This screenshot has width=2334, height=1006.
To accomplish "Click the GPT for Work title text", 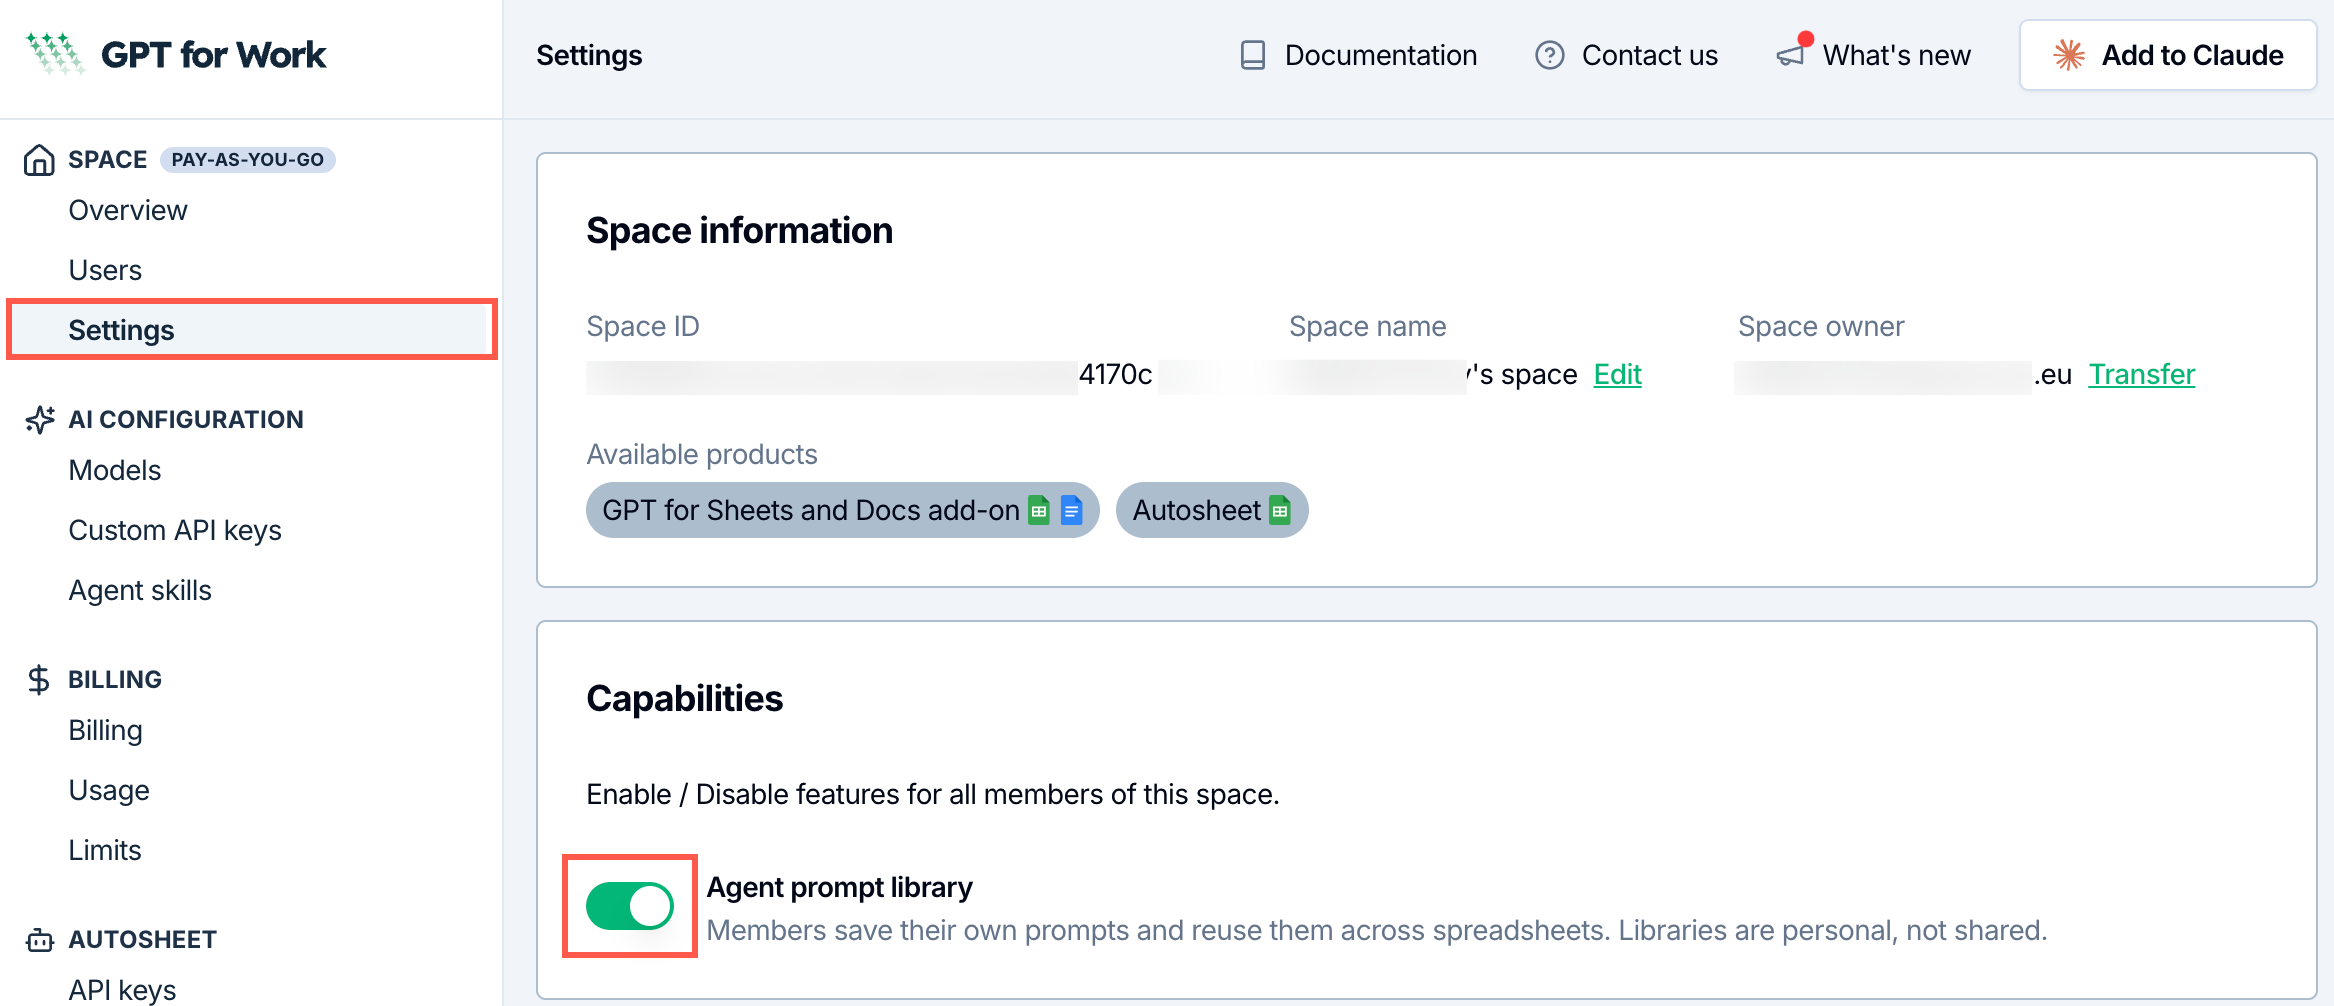I will pyautogui.click(x=214, y=55).
